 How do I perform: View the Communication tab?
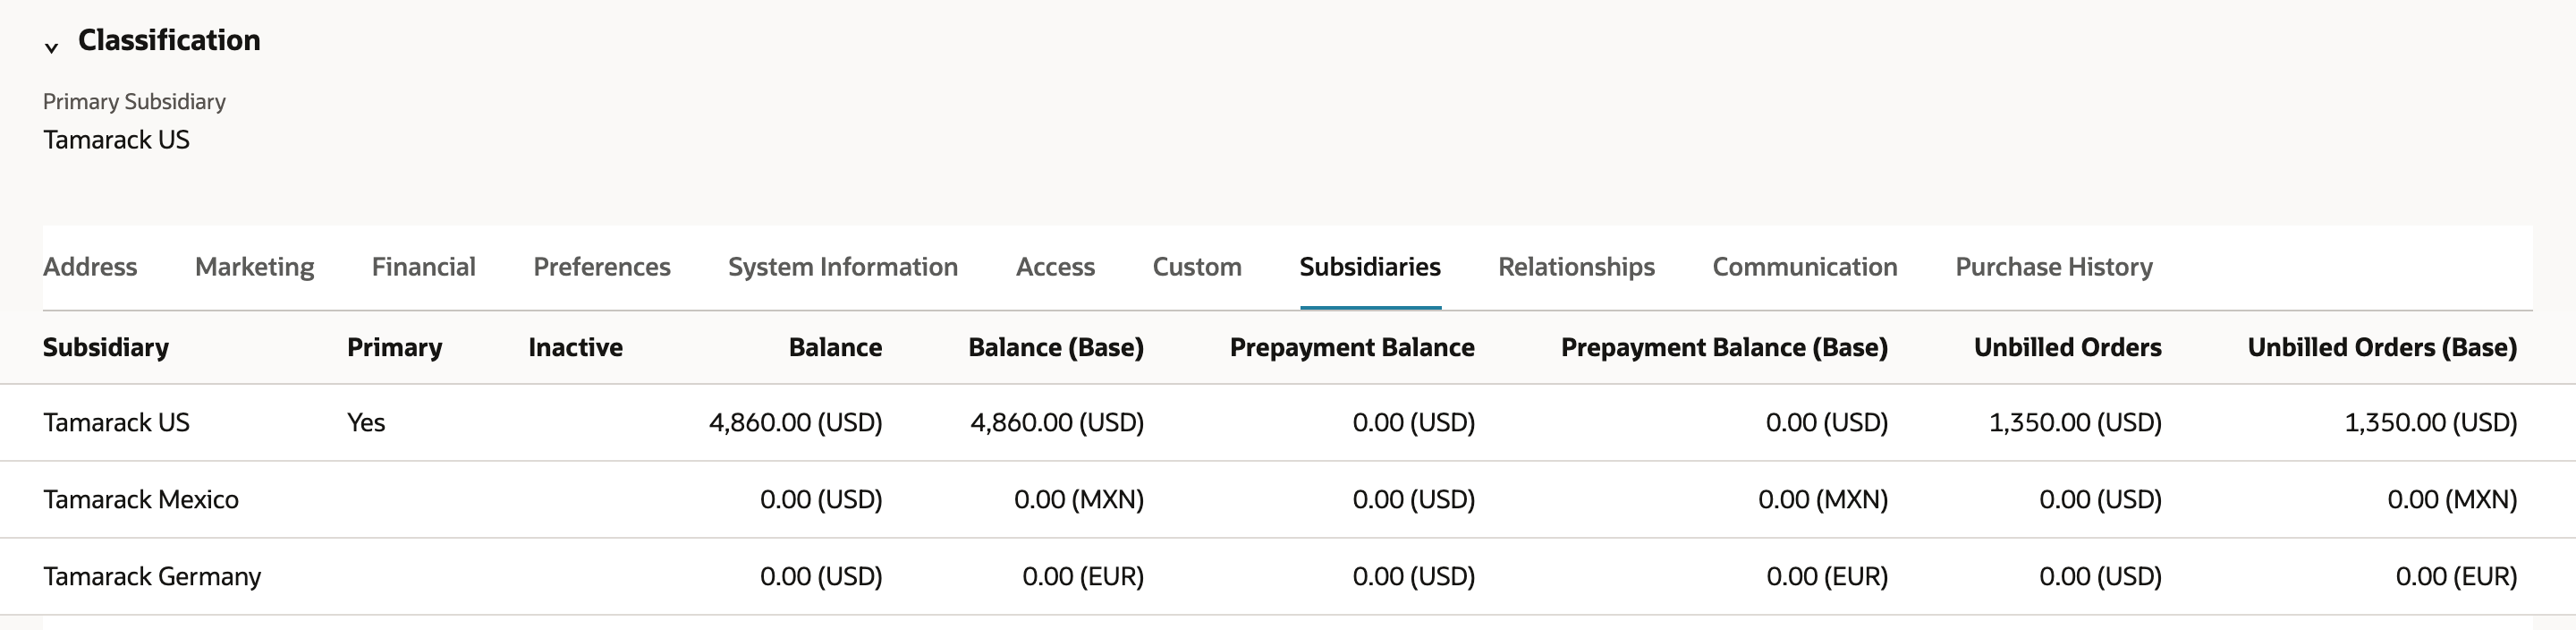(x=1805, y=267)
